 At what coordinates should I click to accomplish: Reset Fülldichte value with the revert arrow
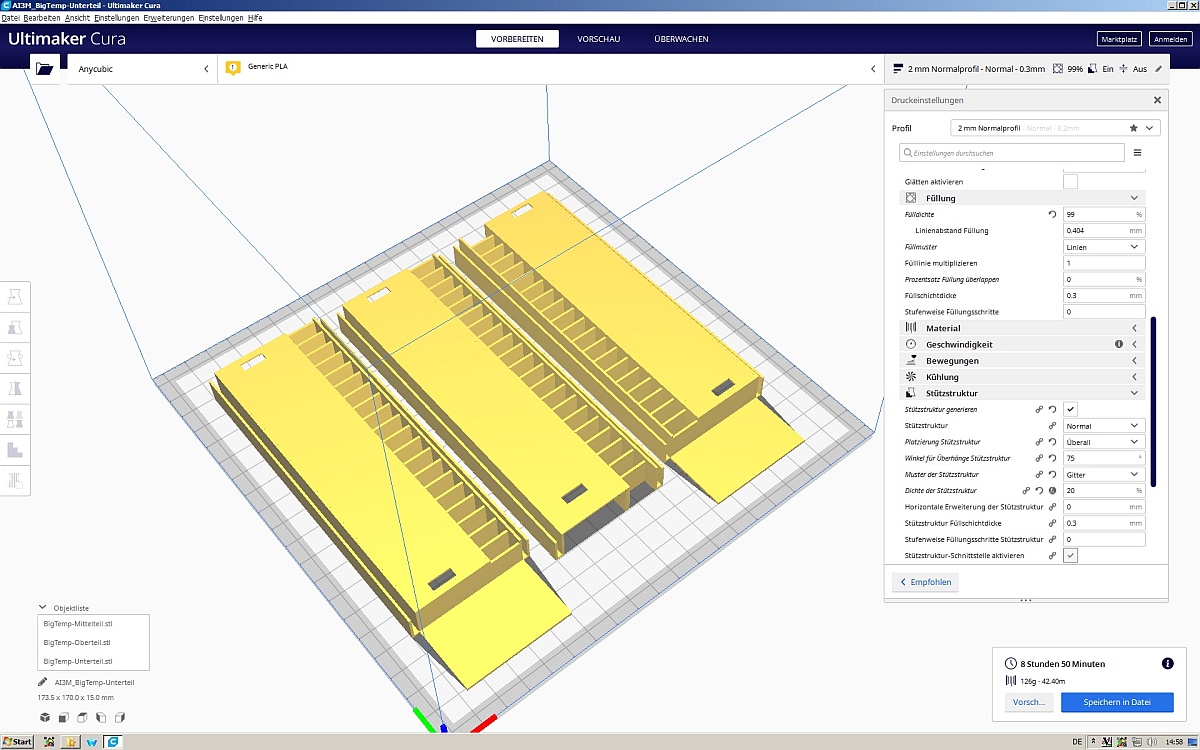point(1052,214)
